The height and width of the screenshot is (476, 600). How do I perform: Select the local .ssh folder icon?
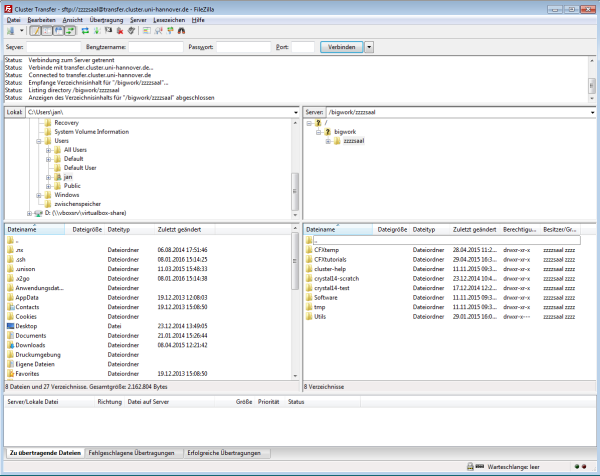coord(10,259)
